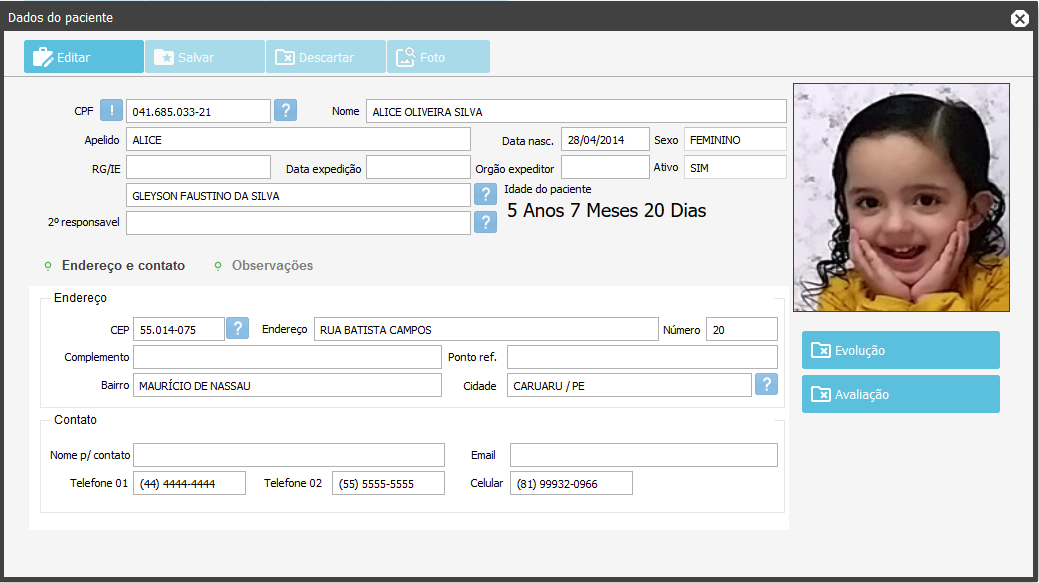Click the Cidade lookup question mark icon
Viewport: 1039px width, 583px height.
[x=766, y=384]
